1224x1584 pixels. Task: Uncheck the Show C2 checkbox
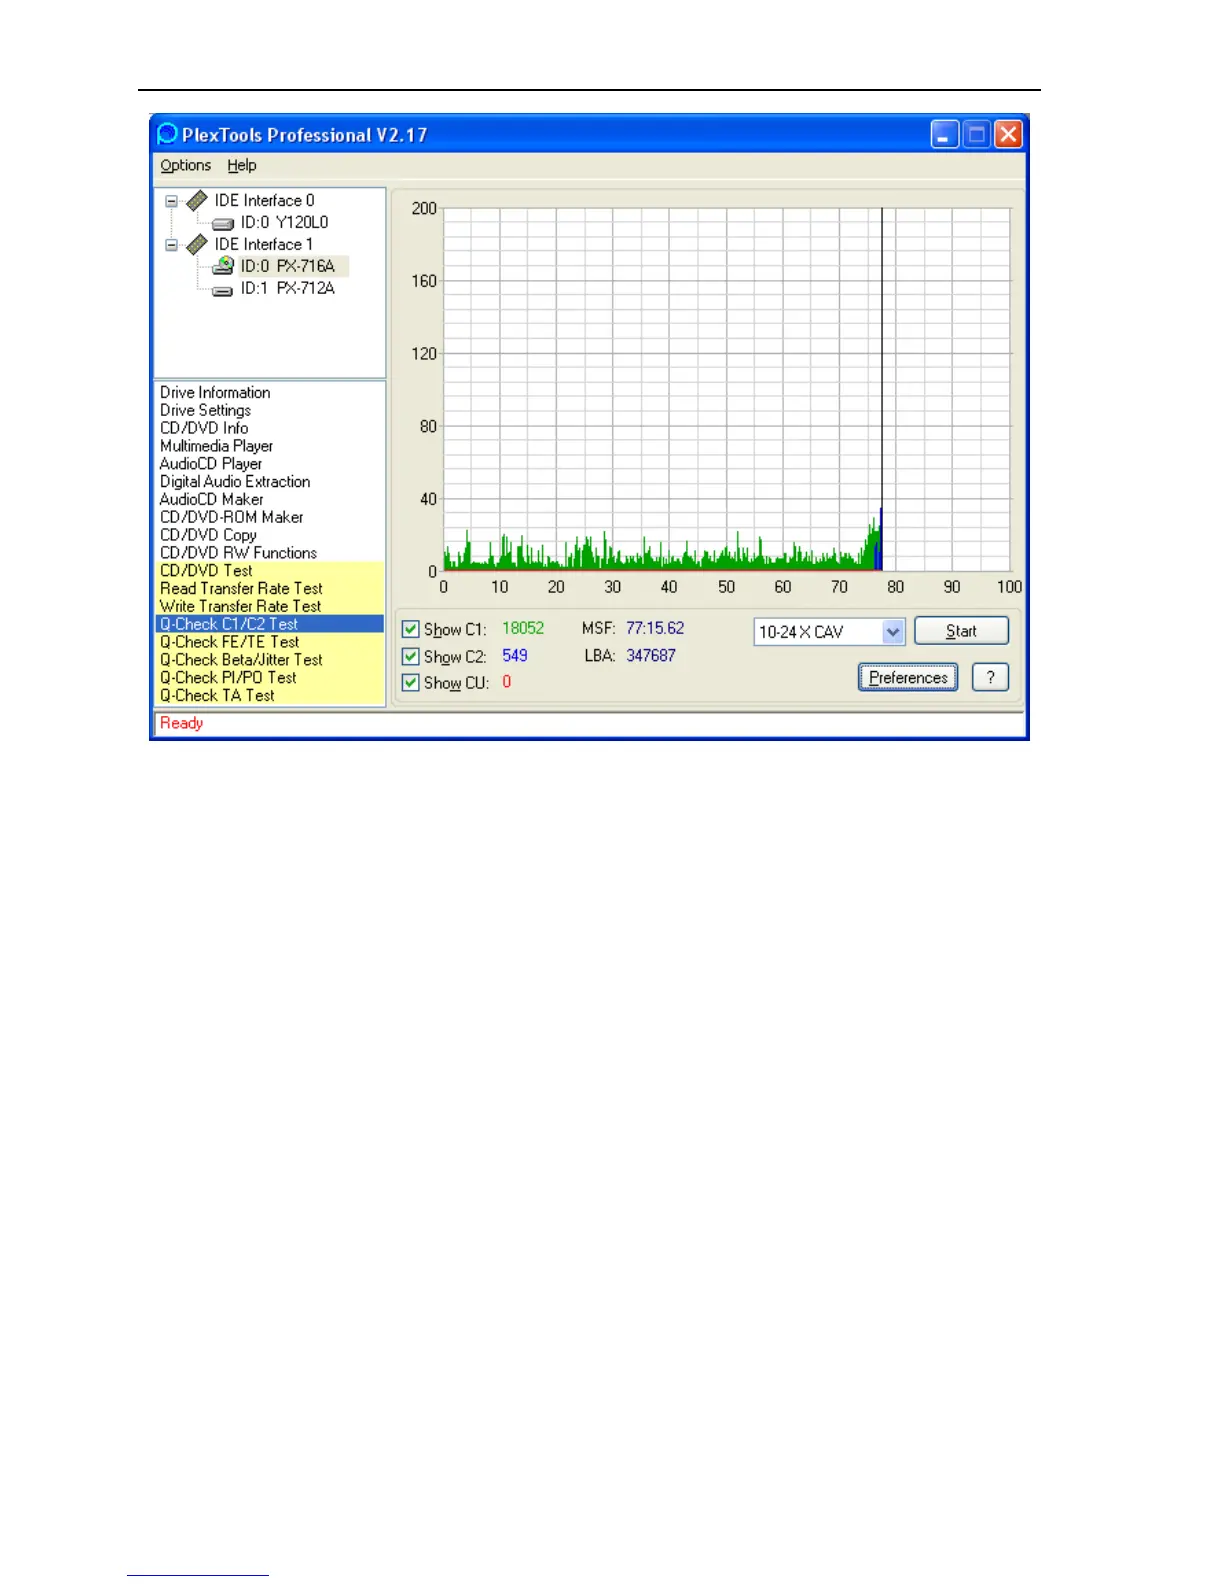point(410,656)
